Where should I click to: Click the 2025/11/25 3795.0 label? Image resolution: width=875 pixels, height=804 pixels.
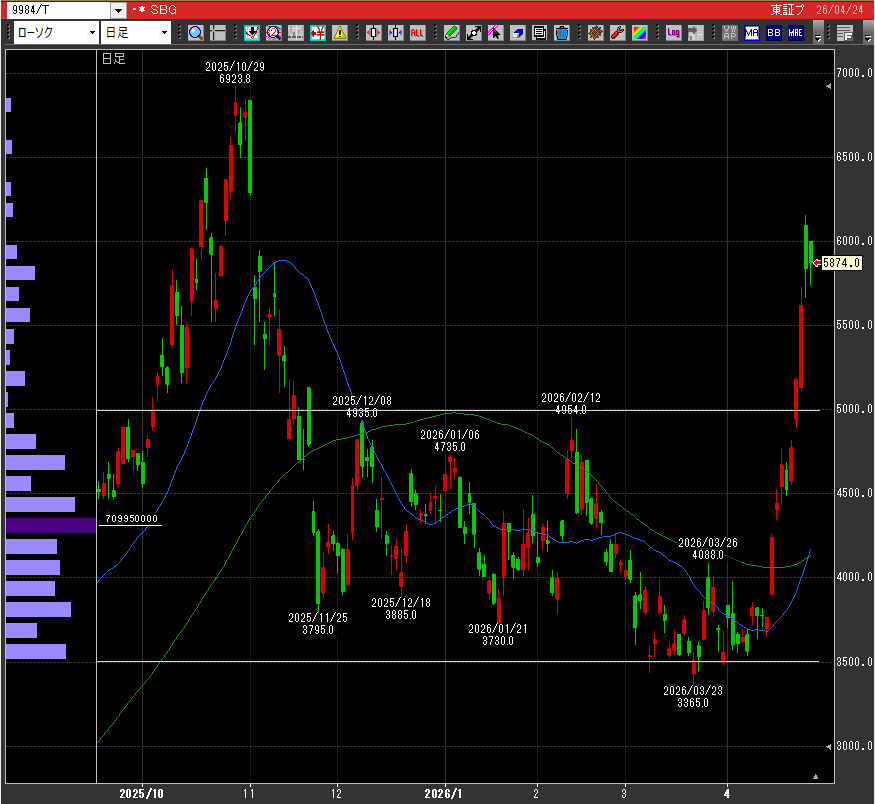click(318, 624)
